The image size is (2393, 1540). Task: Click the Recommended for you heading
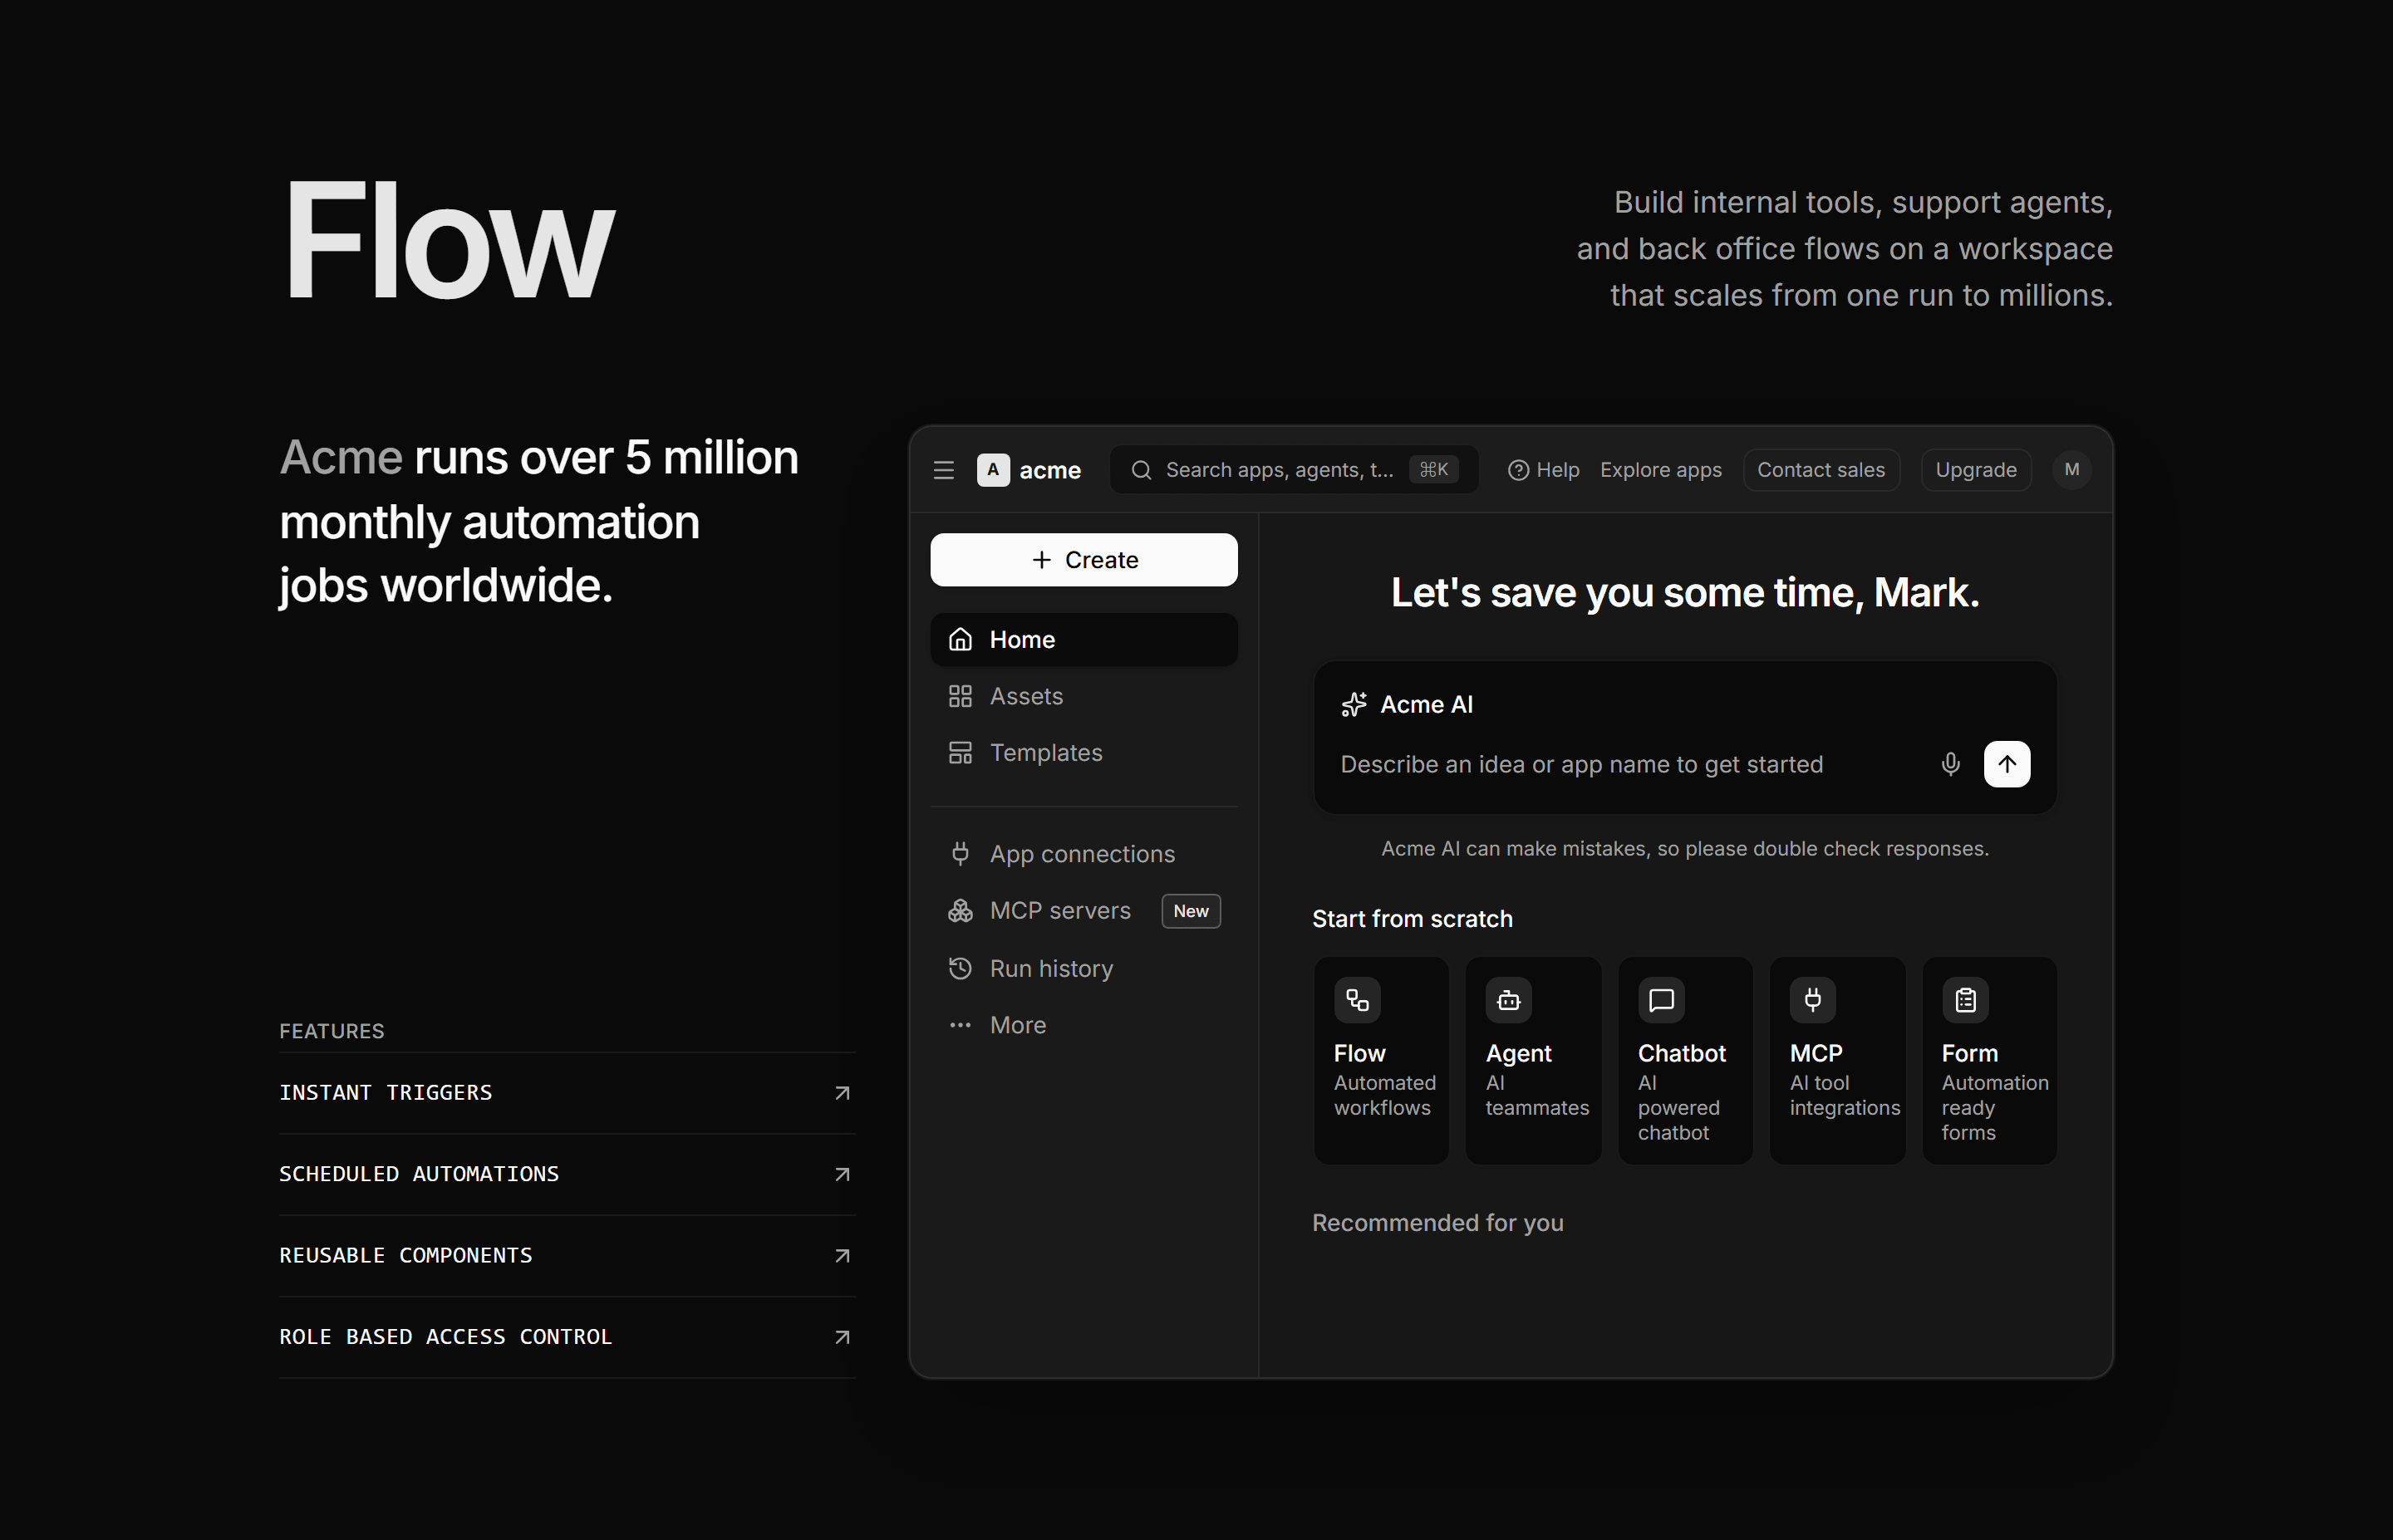(x=1437, y=1223)
